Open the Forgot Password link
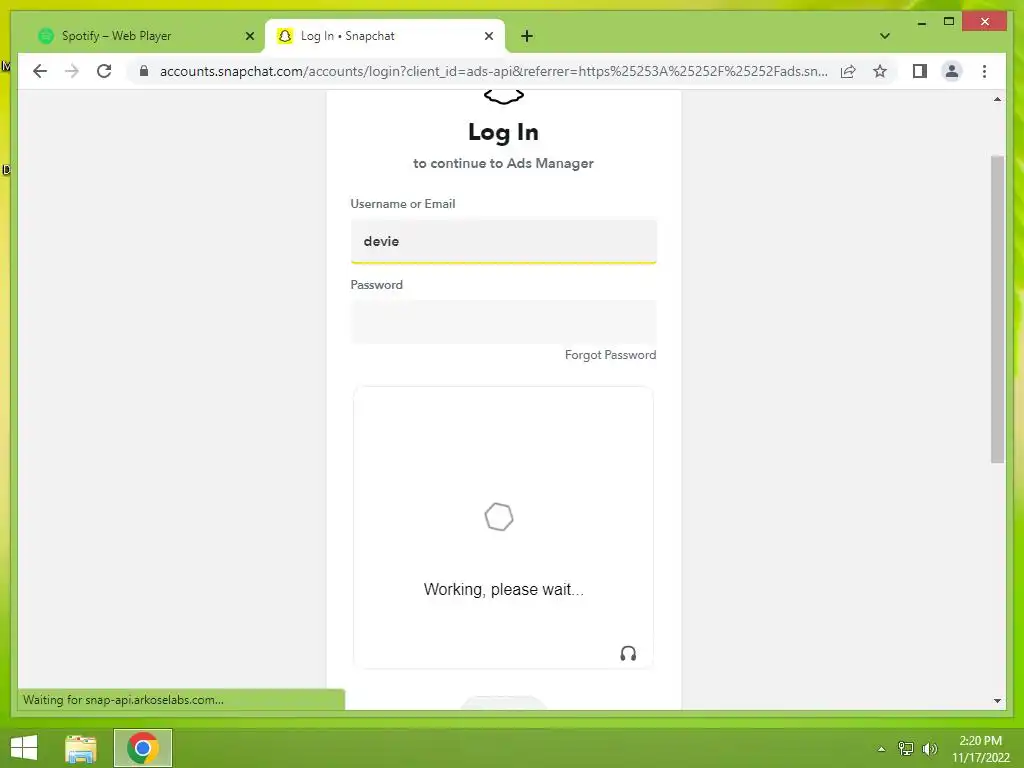This screenshot has height=768, width=1024. (x=611, y=355)
